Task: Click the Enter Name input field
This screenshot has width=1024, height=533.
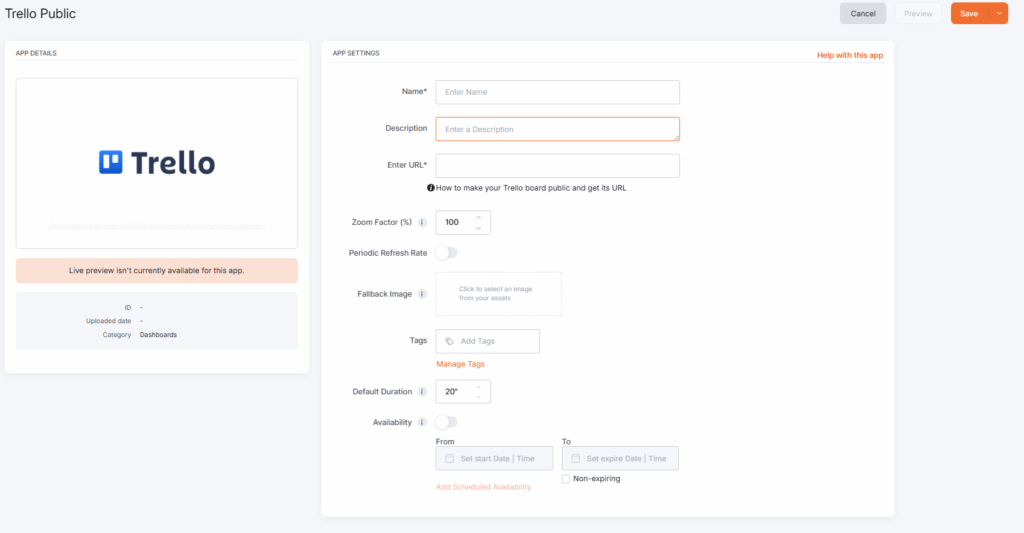Action: tap(557, 92)
